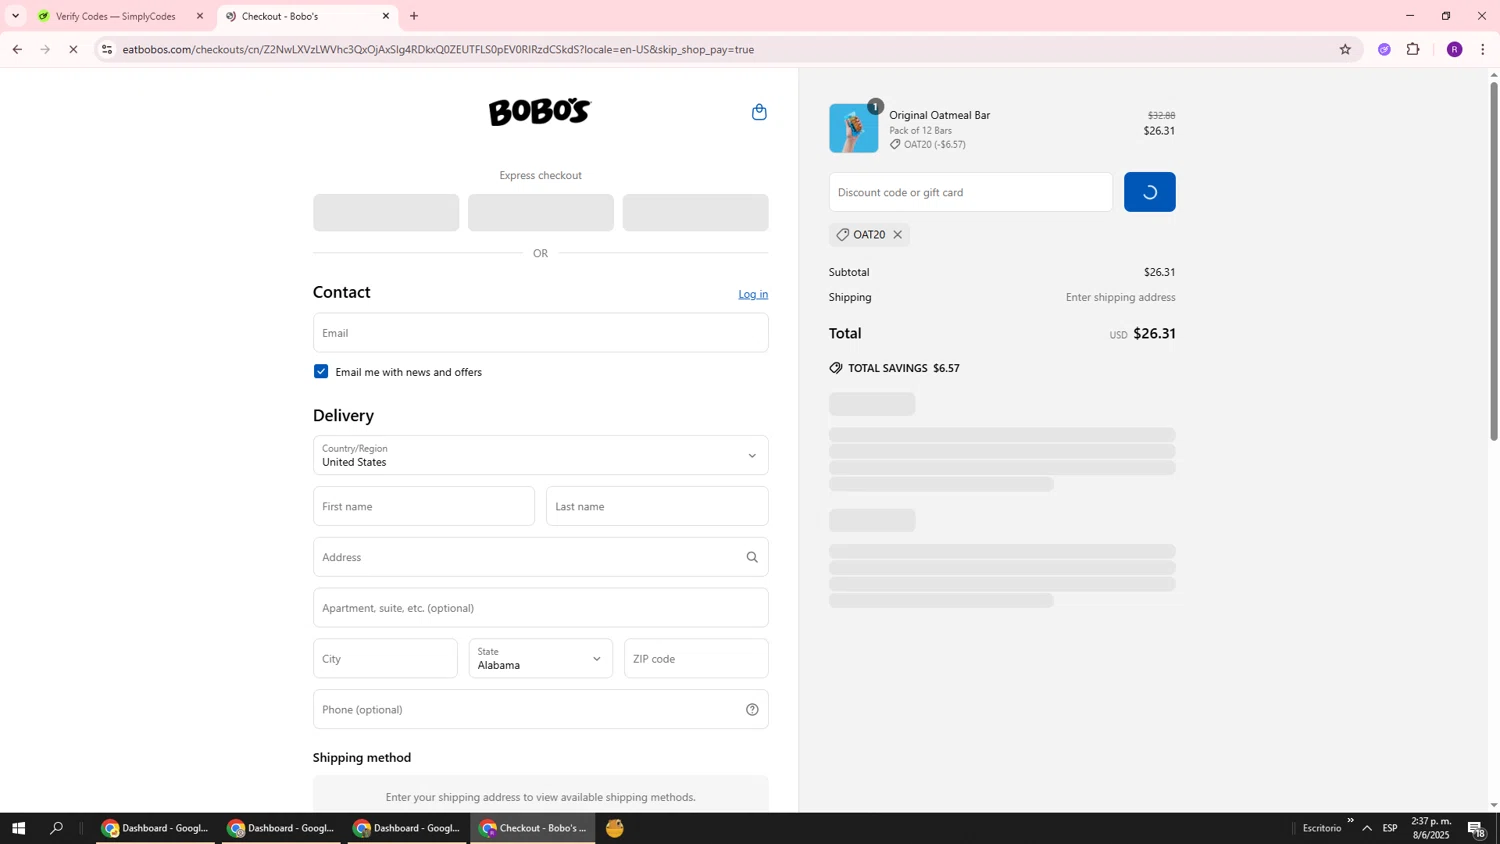Stop loading the page

pos(73,49)
